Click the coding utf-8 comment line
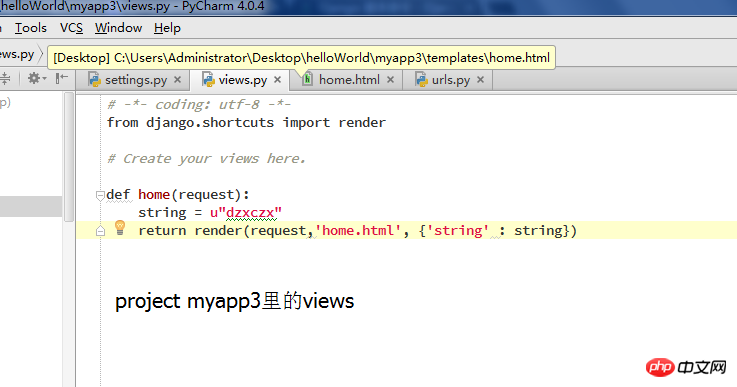This screenshot has height=387, width=737. tap(199, 104)
